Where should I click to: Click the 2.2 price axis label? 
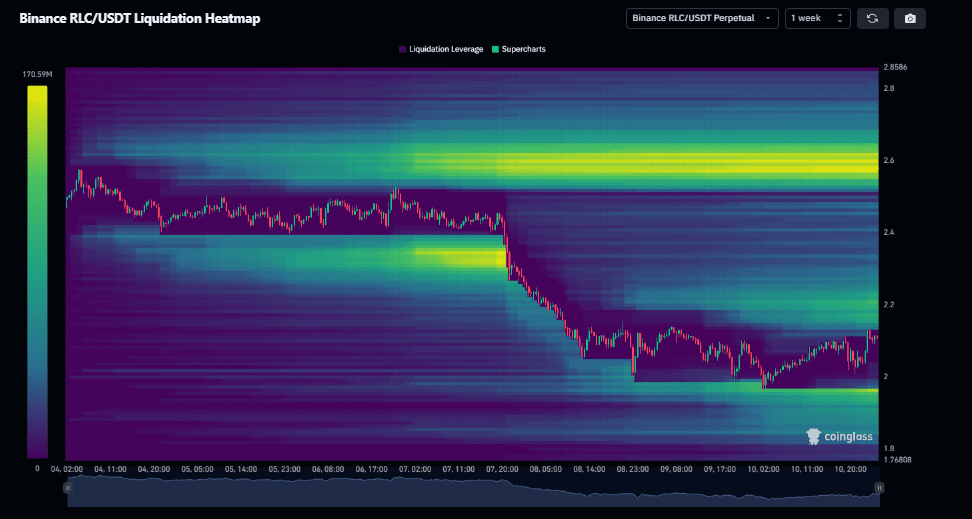[x=888, y=304]
